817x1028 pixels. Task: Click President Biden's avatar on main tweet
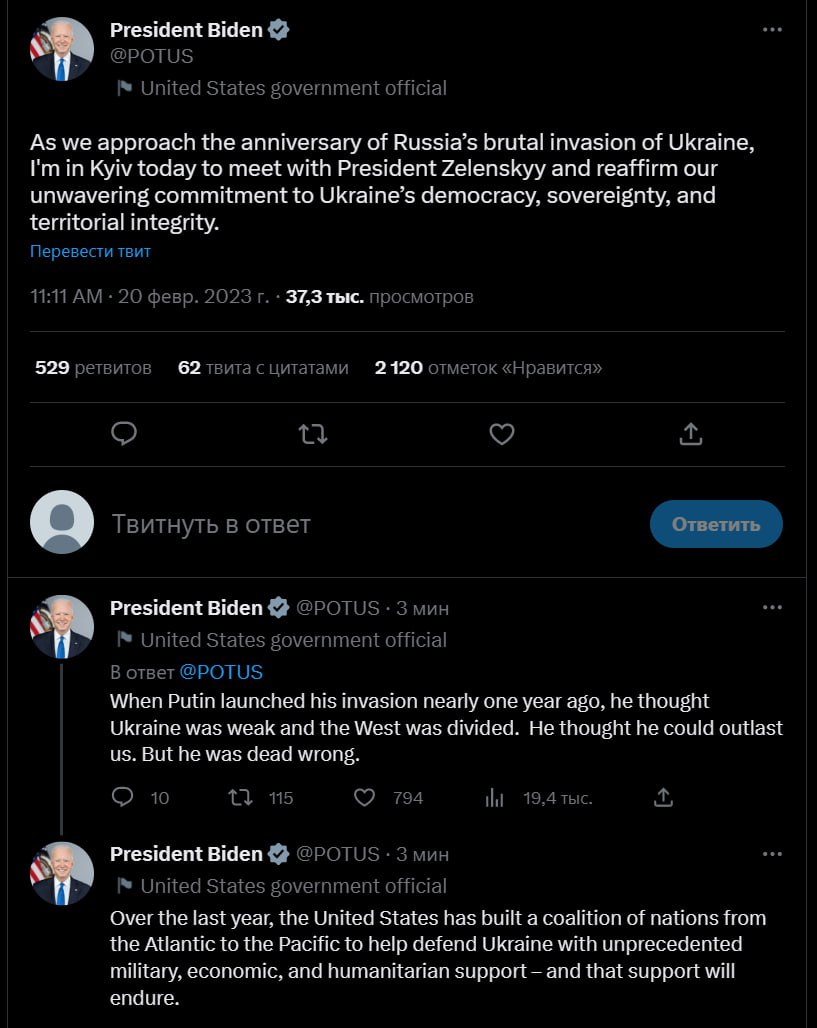[x=62, y=49]
